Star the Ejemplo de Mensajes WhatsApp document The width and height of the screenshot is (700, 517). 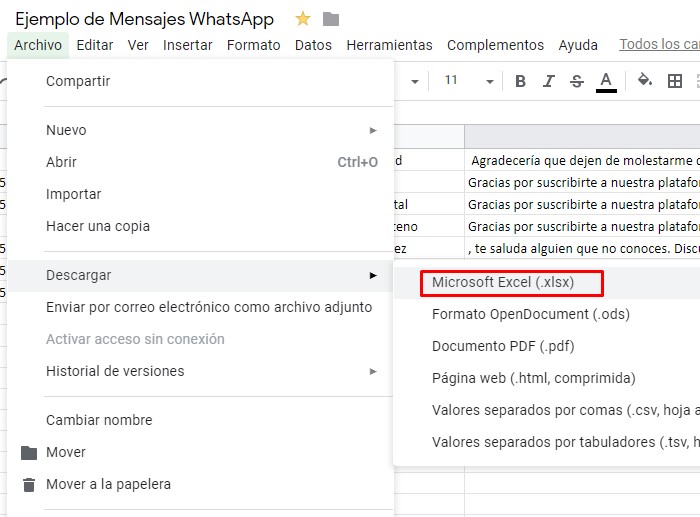pos(303,19)
